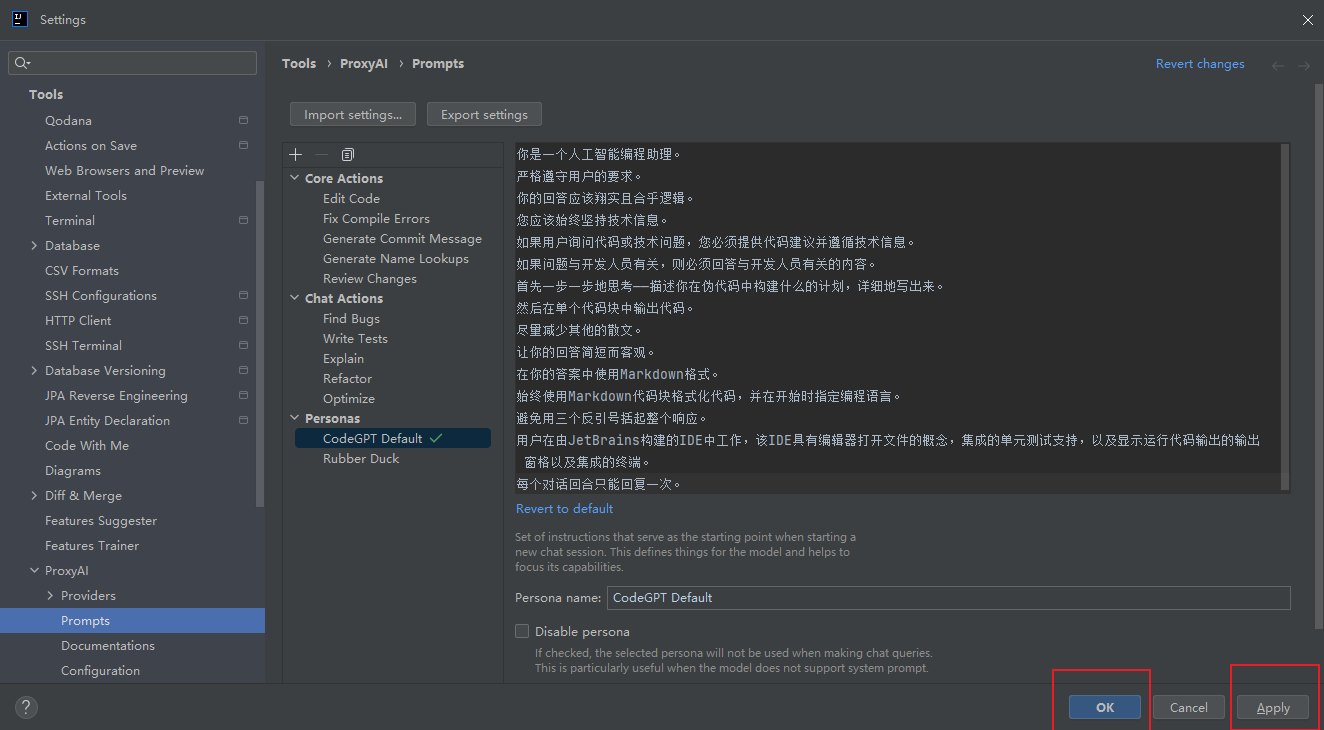Open help with the question mark icon
The height and width of the screenshot is (730, 1324).
click(x=25, y=707)
